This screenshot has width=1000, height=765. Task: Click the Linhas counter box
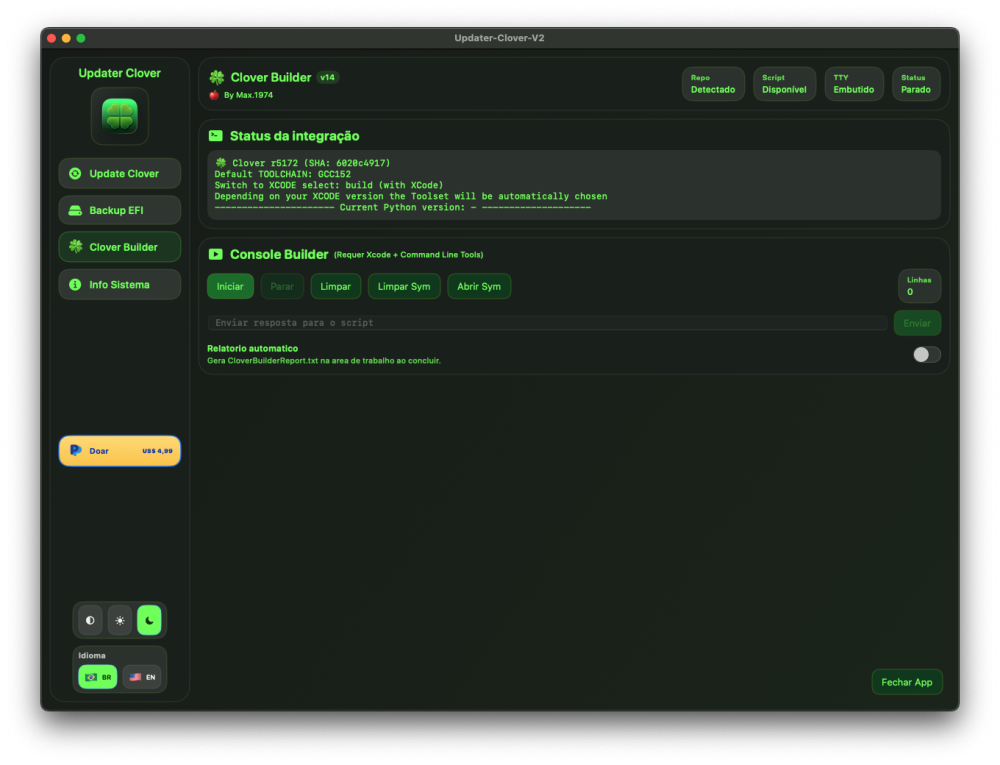tap(919, 286)
